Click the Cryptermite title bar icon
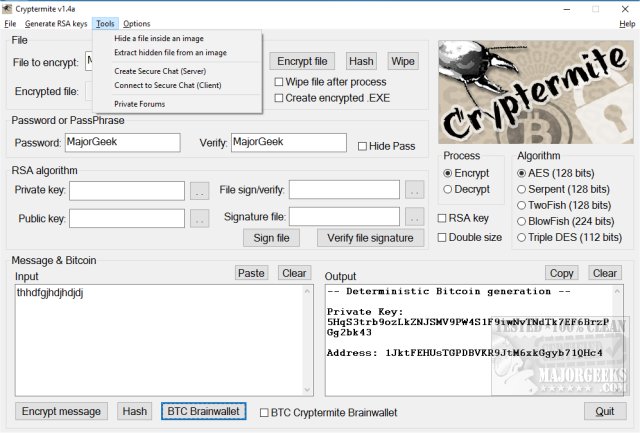This screenshot has height=433, width=640. pos(7,9)
